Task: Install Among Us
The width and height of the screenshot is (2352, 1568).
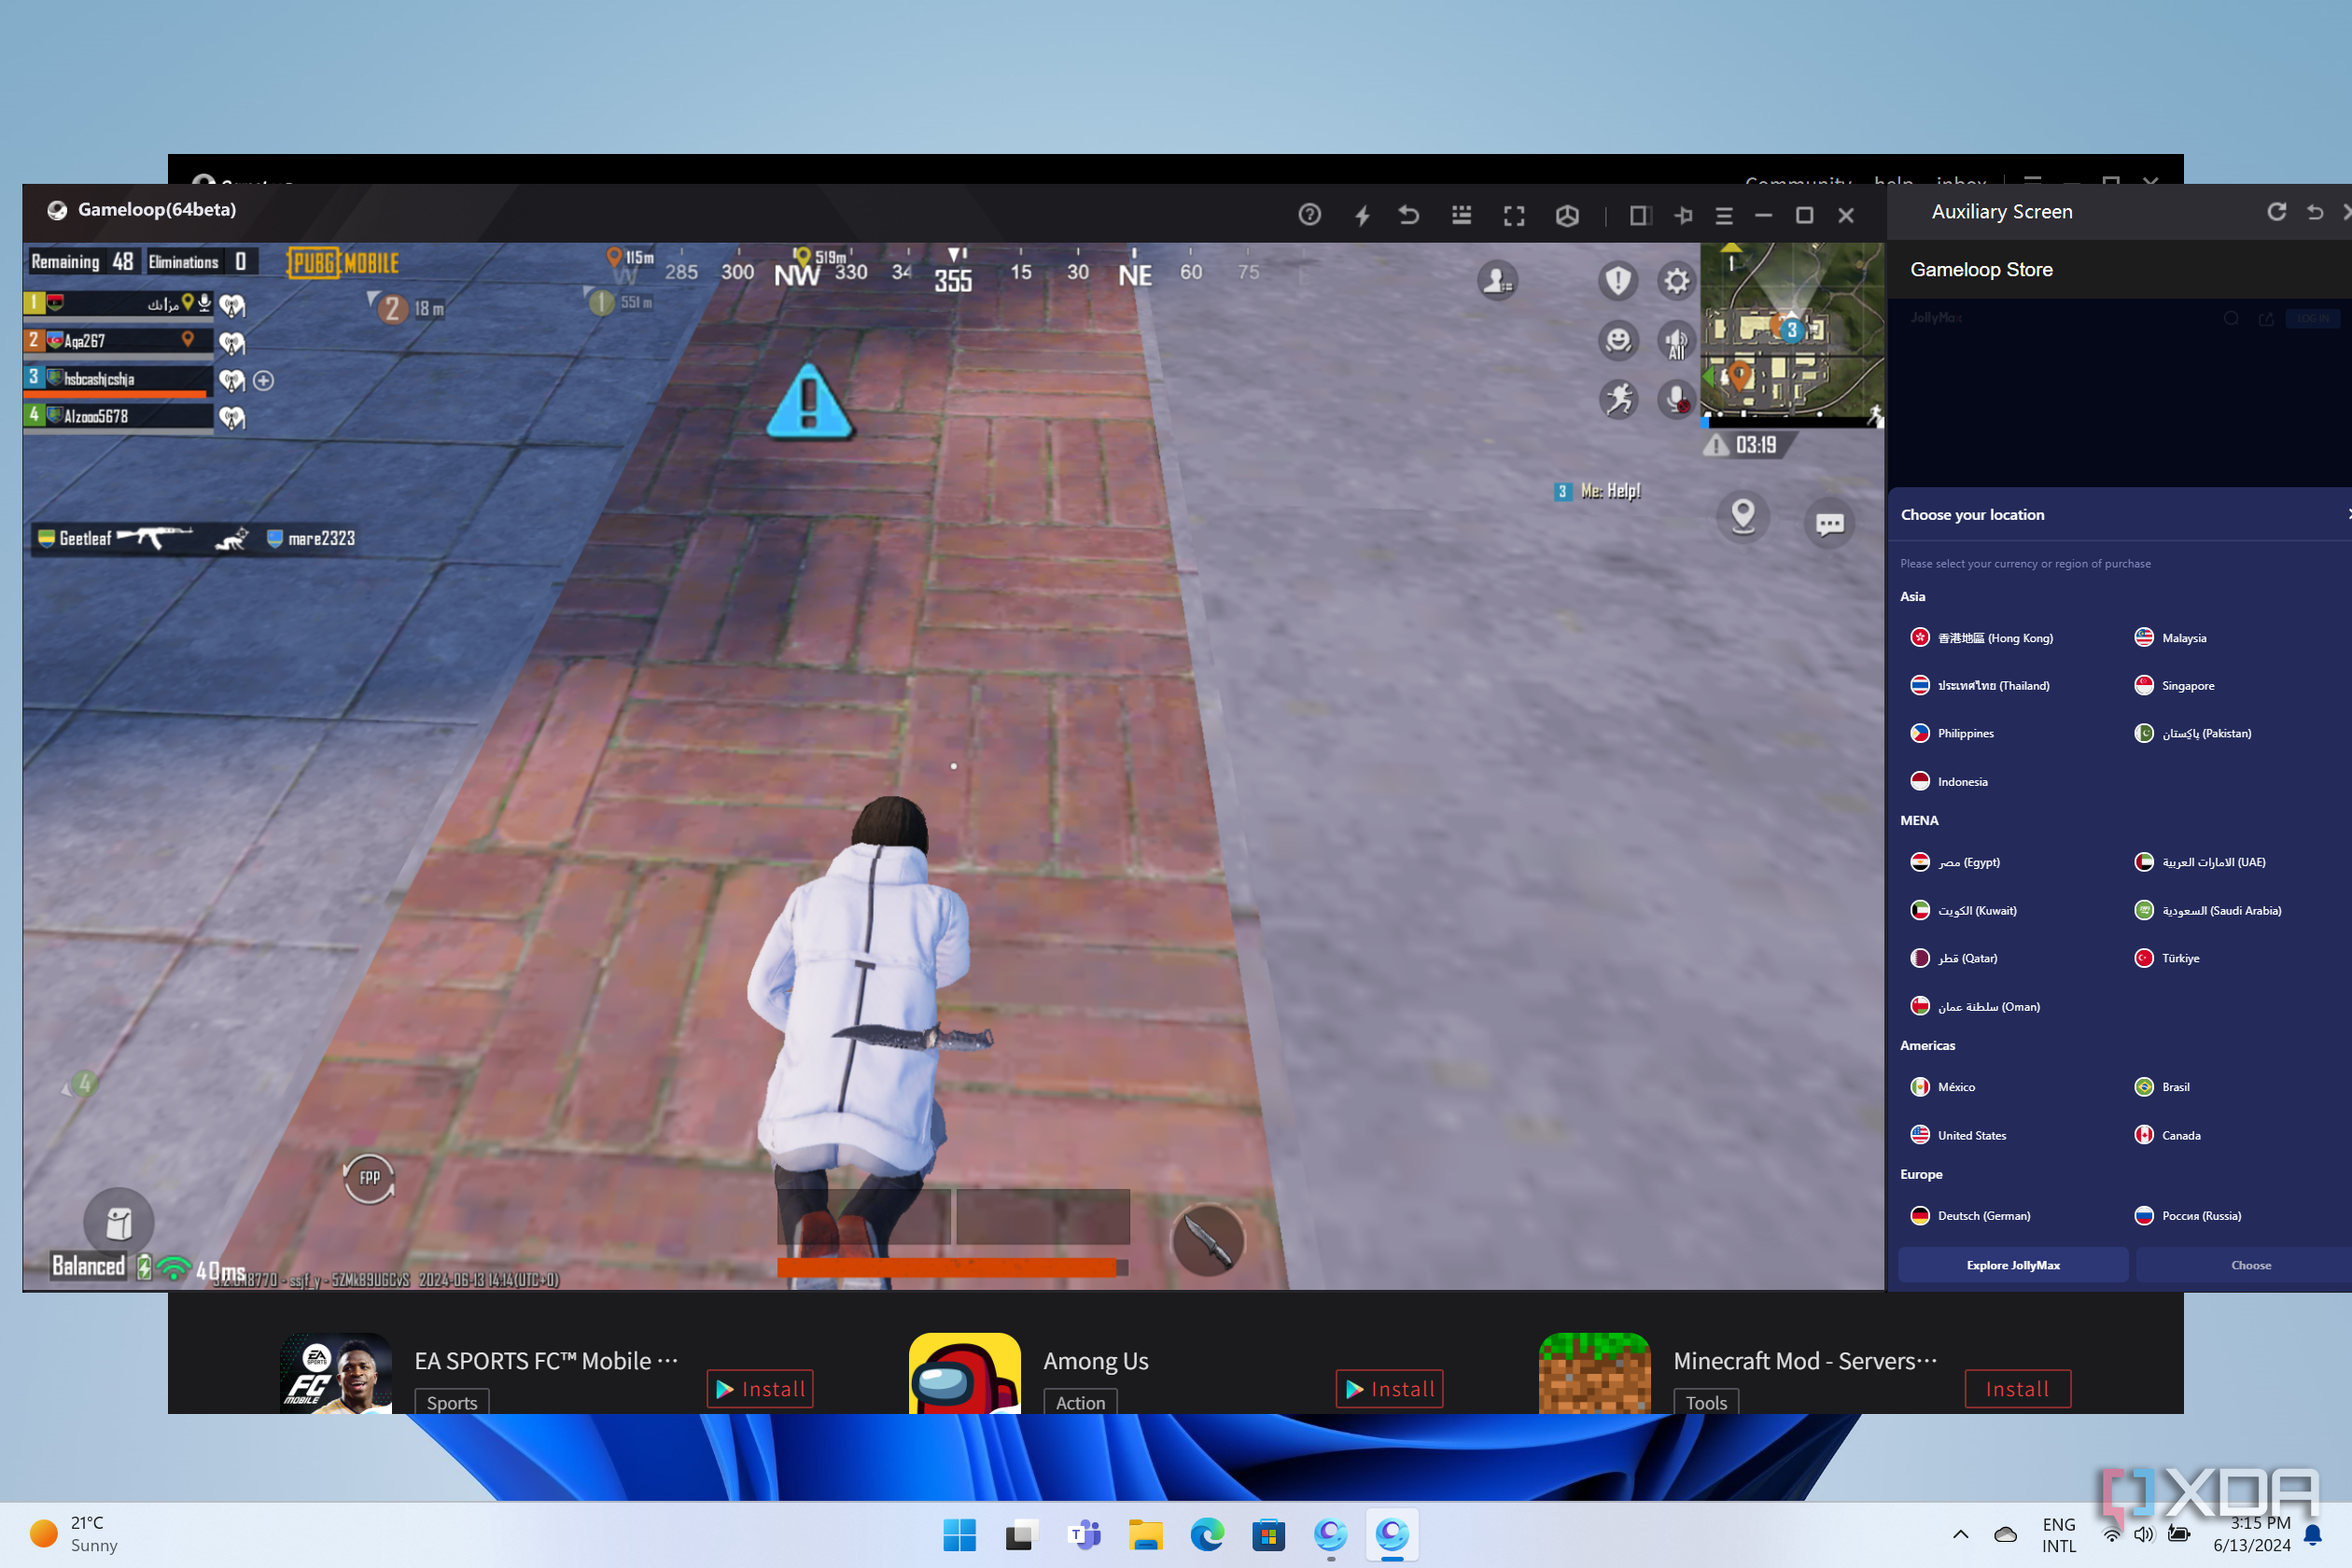Action: (x=1389, y=1389)
